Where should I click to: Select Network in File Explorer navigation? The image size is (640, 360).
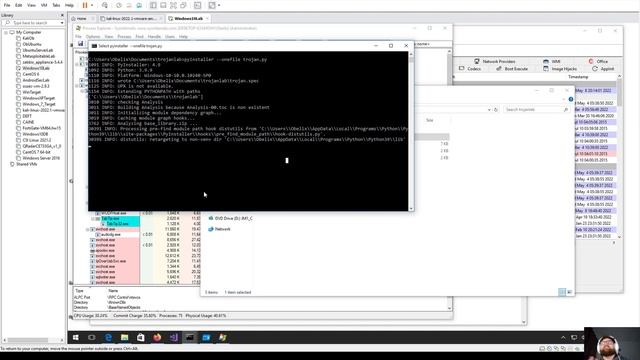[x=219, y=229]
